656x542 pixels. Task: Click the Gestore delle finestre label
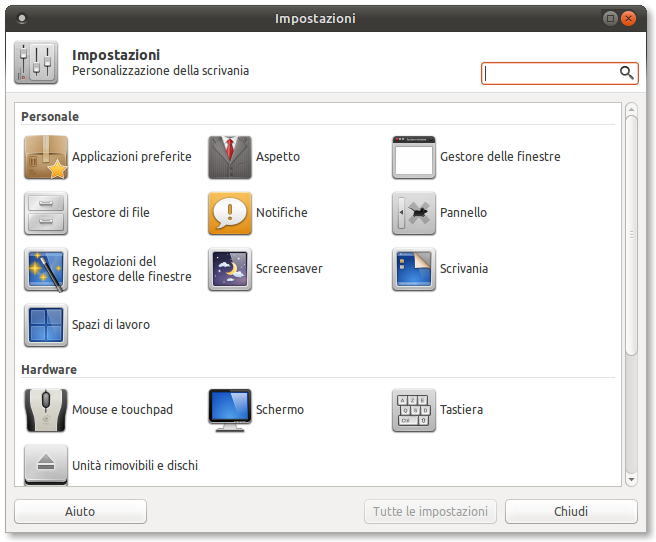pos(500,157)
